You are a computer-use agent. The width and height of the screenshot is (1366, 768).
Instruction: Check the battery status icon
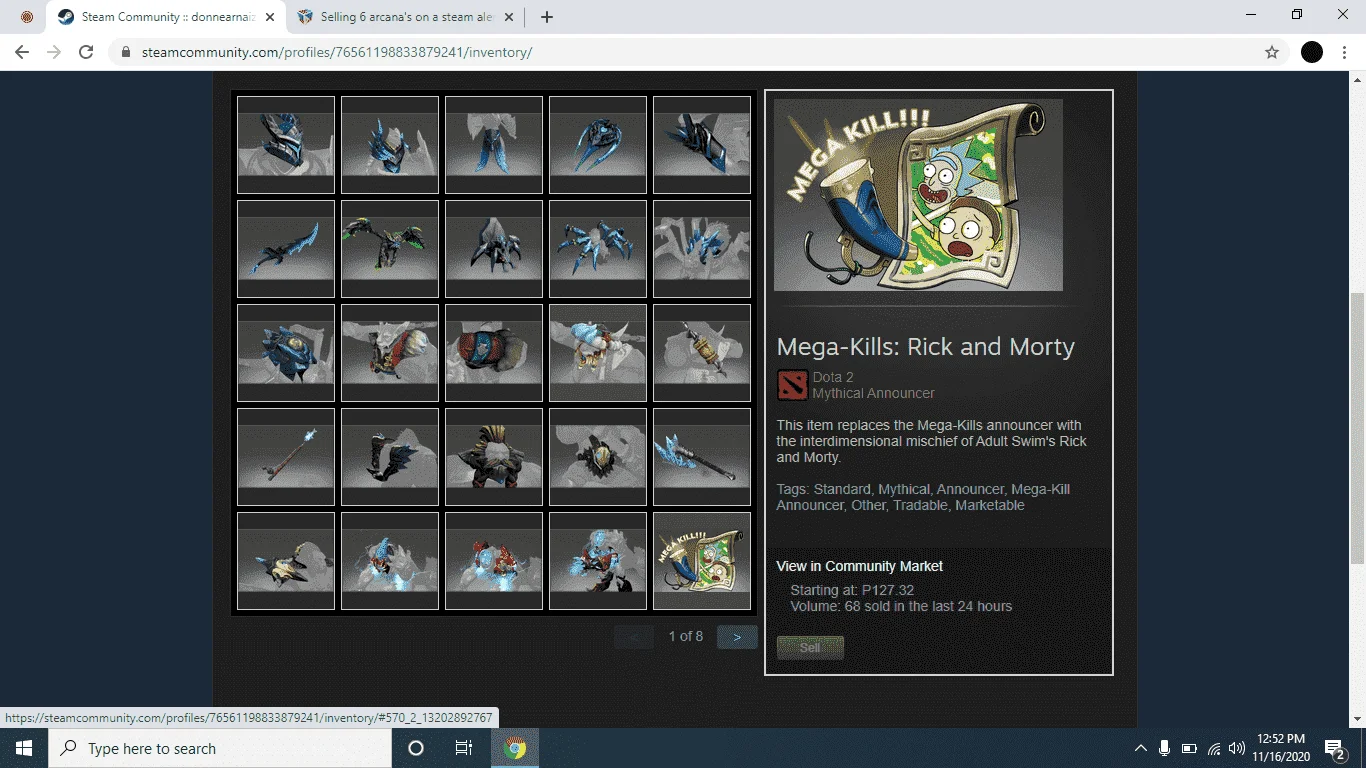[x=1189, y=748]
